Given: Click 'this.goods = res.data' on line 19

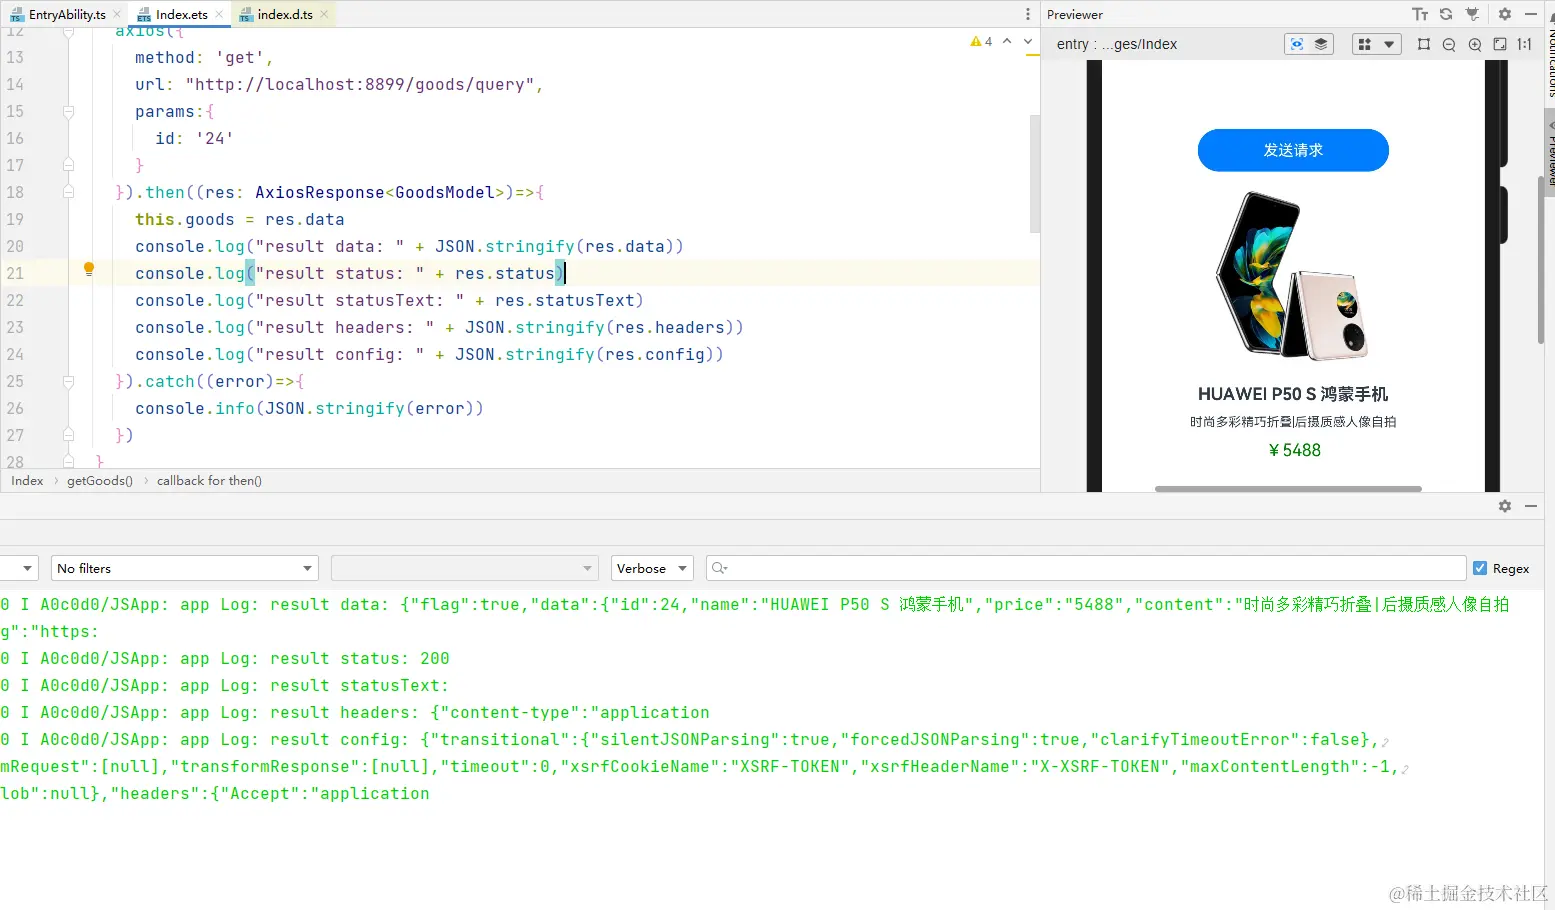Looking at the screenshot, I should coord(240,220).
